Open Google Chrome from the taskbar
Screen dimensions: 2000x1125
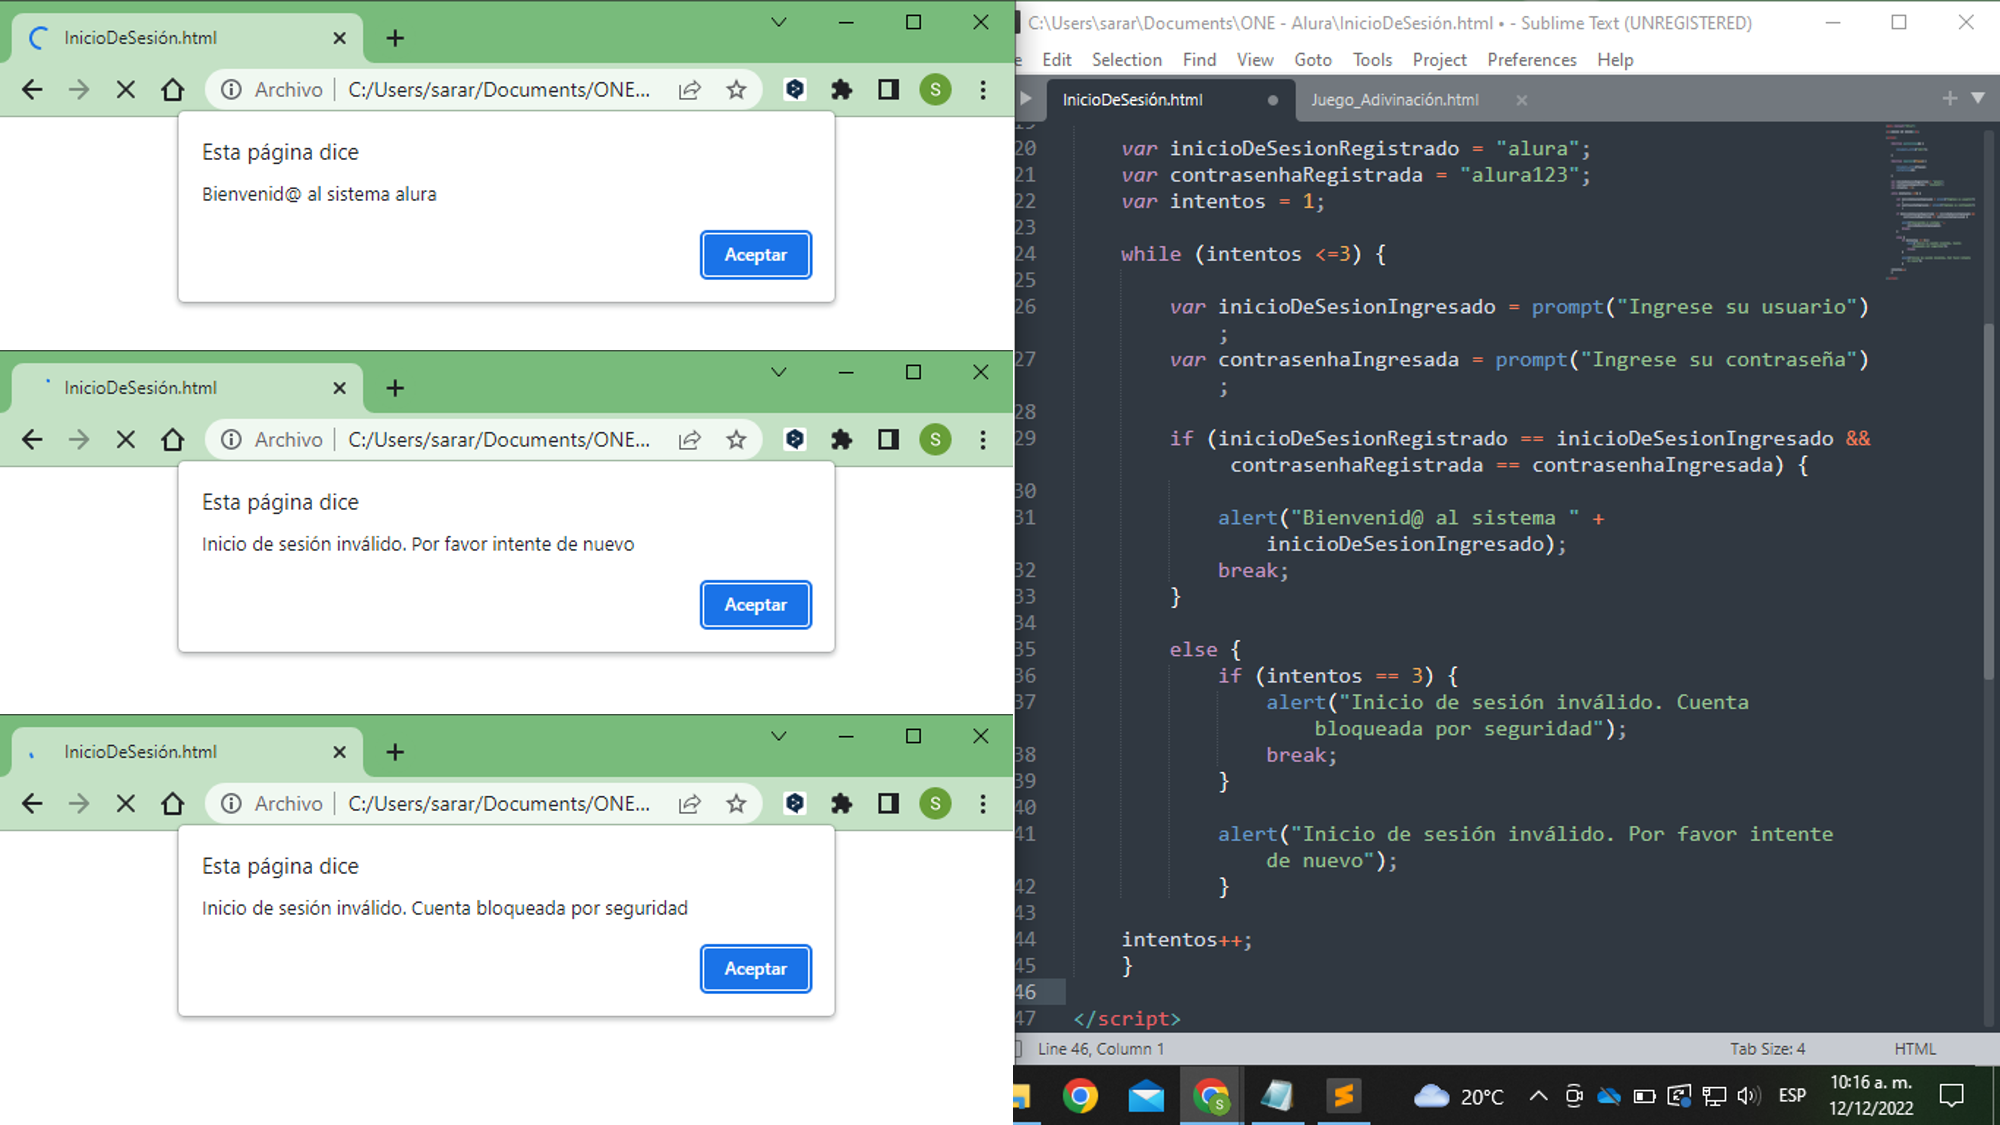tap(1080, 1096)
